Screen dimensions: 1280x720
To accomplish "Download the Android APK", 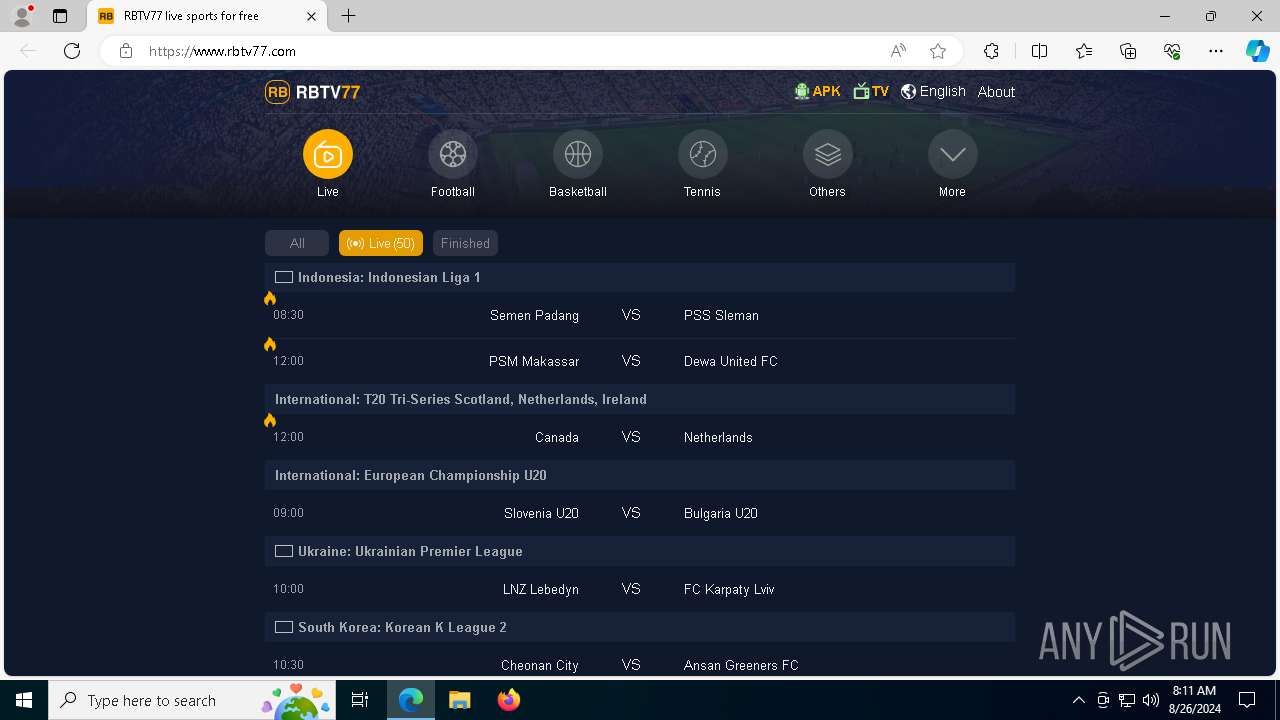I will (817, 91).
